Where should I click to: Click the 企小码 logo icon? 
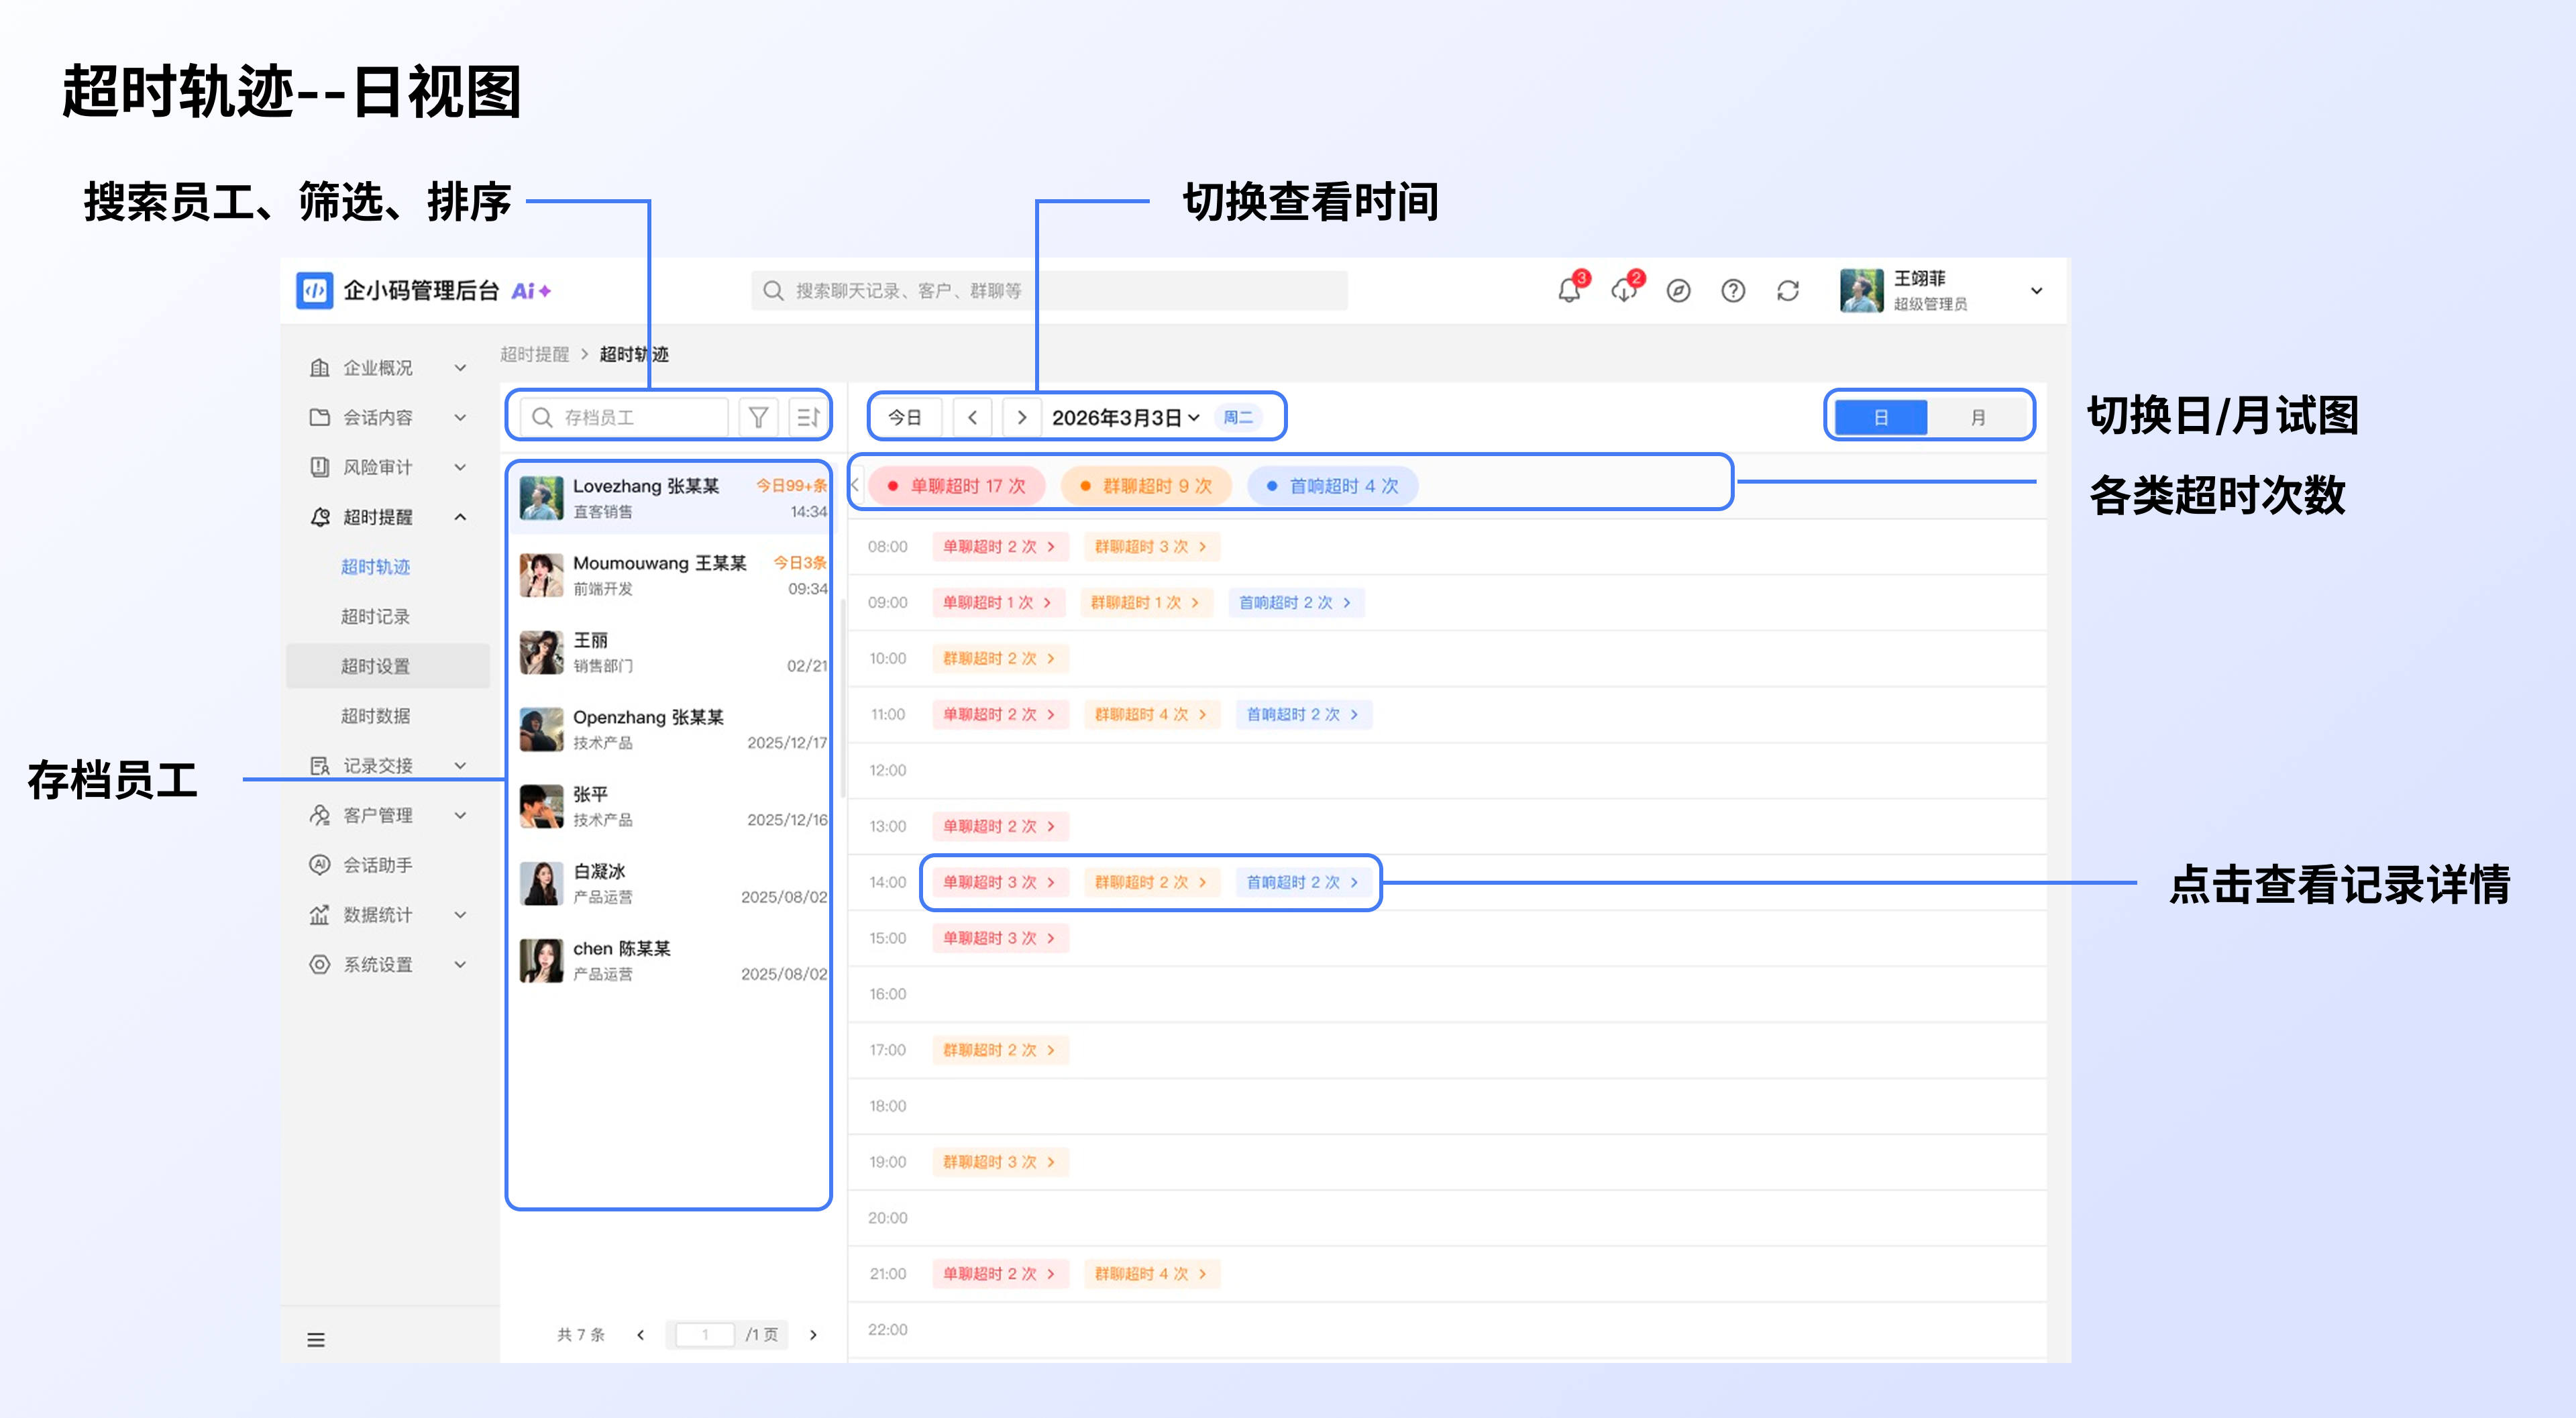315,291
